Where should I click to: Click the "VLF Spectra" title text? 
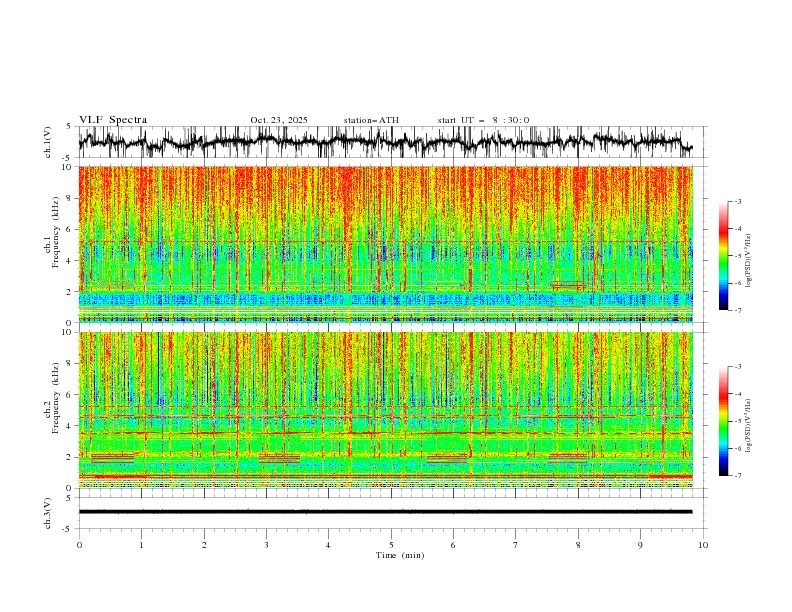coord(113,120)
